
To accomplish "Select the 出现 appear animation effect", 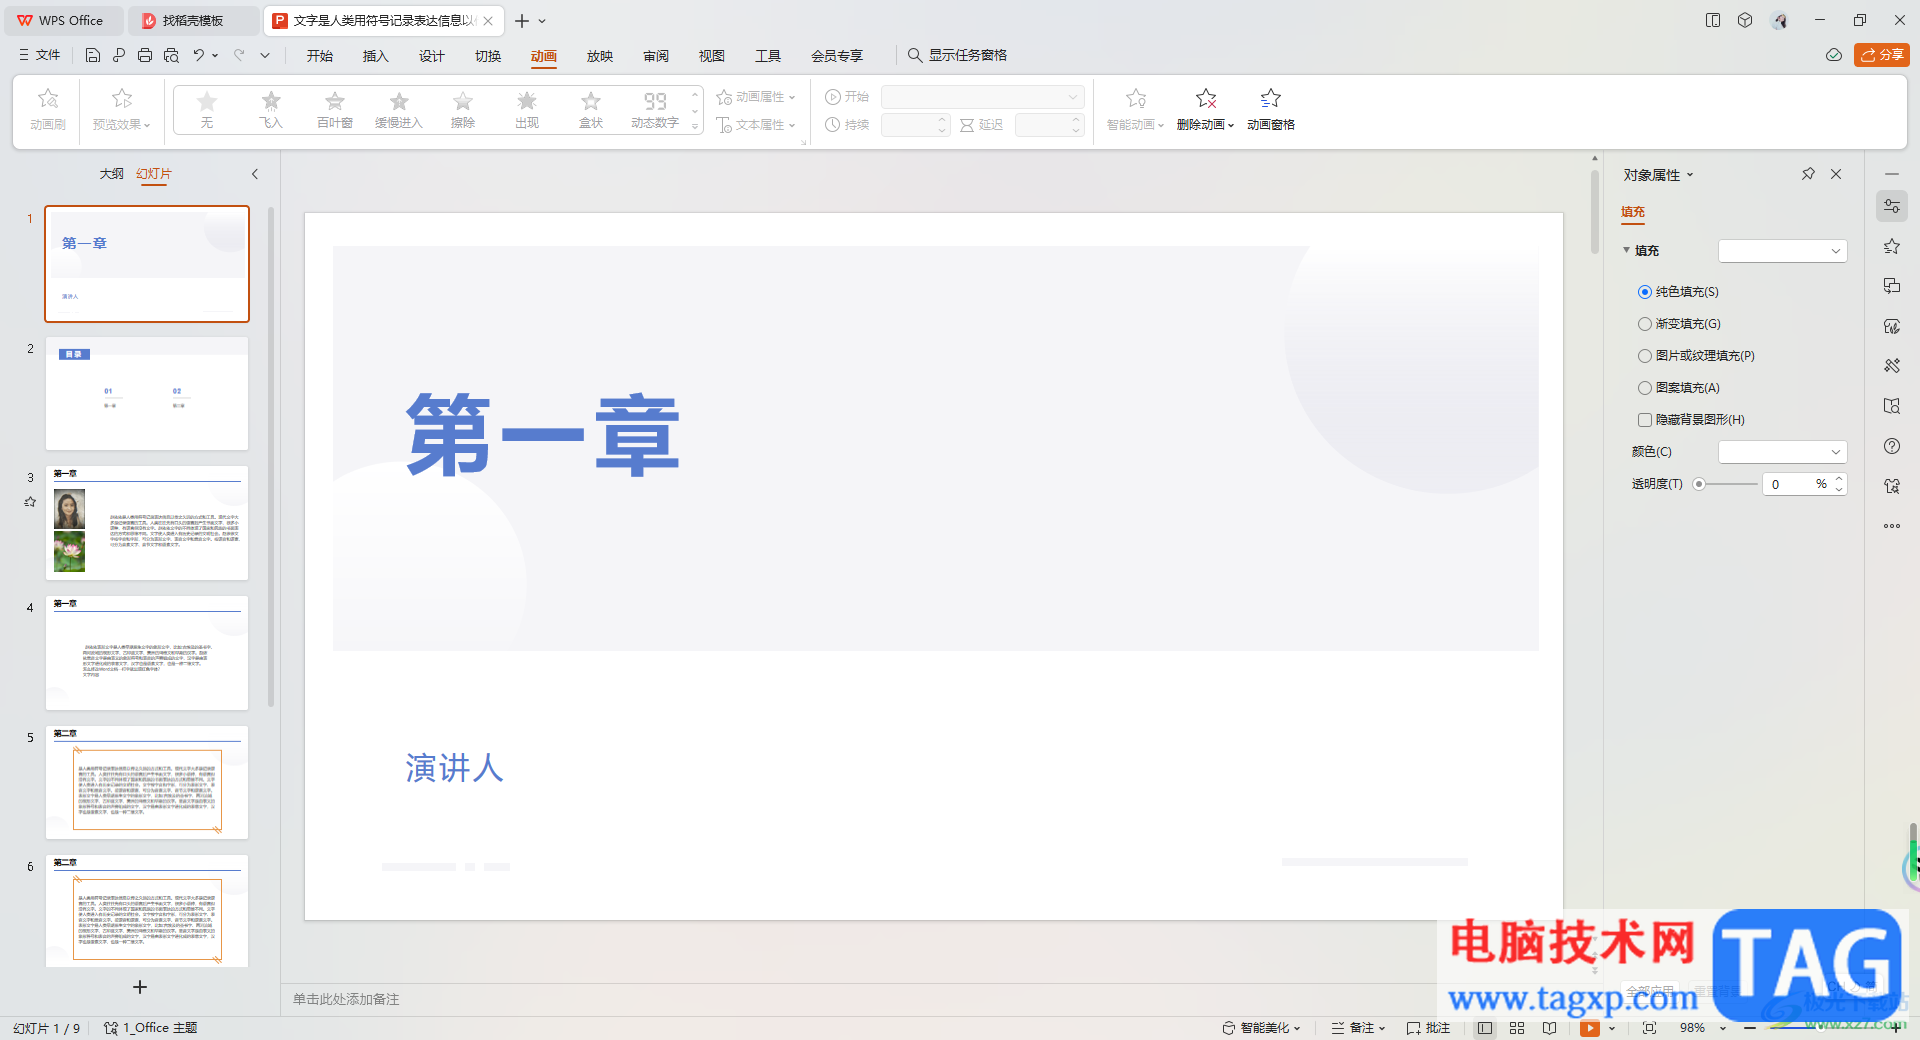I will [x=527, y=110].
